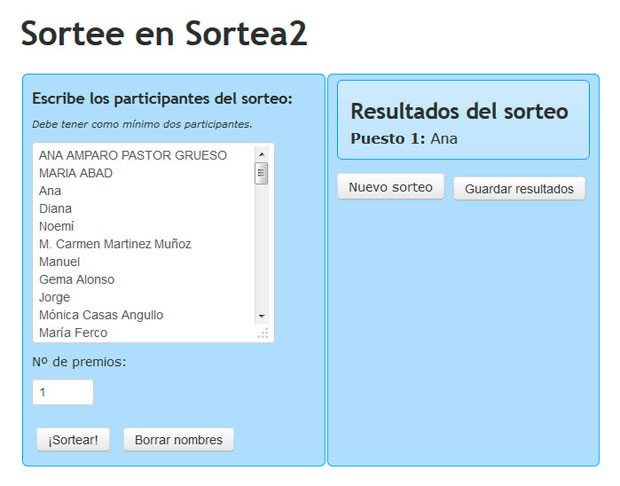Screen dimensions: 620x486
Task: Click Mónica Casas Angullo line
Action: [101, 315]
